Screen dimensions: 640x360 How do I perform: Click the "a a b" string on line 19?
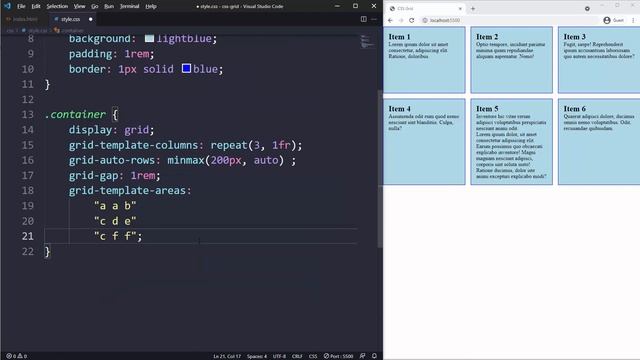tap(115, 206)
